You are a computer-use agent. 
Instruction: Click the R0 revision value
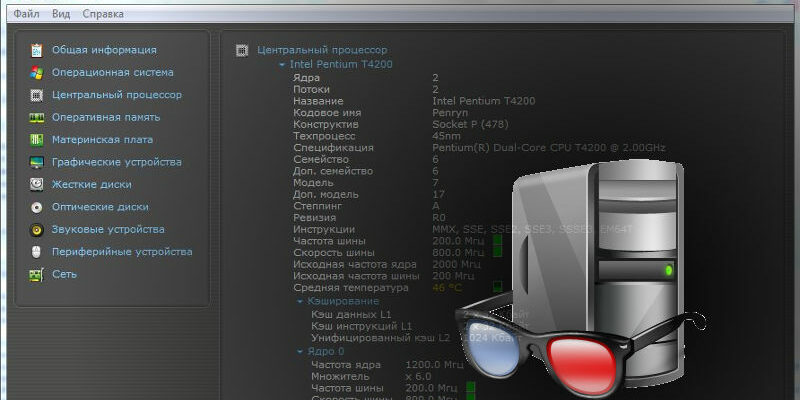pyautogui.click(x=438, y=218)
